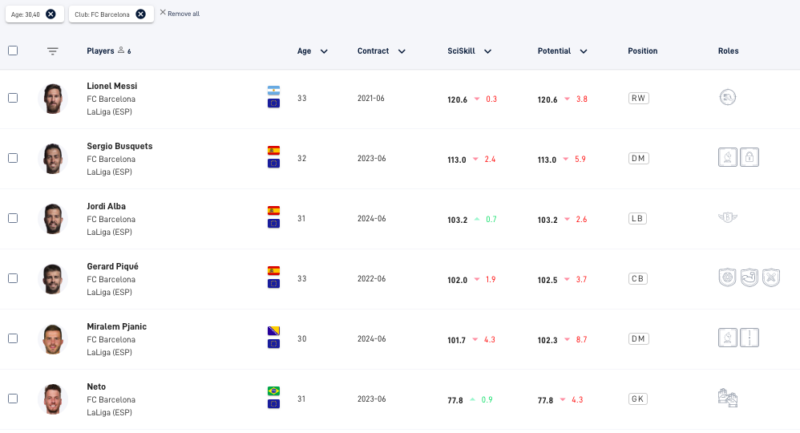
Task: Click the Position column header
Action: pyautogui.click(x=642, y=51)
